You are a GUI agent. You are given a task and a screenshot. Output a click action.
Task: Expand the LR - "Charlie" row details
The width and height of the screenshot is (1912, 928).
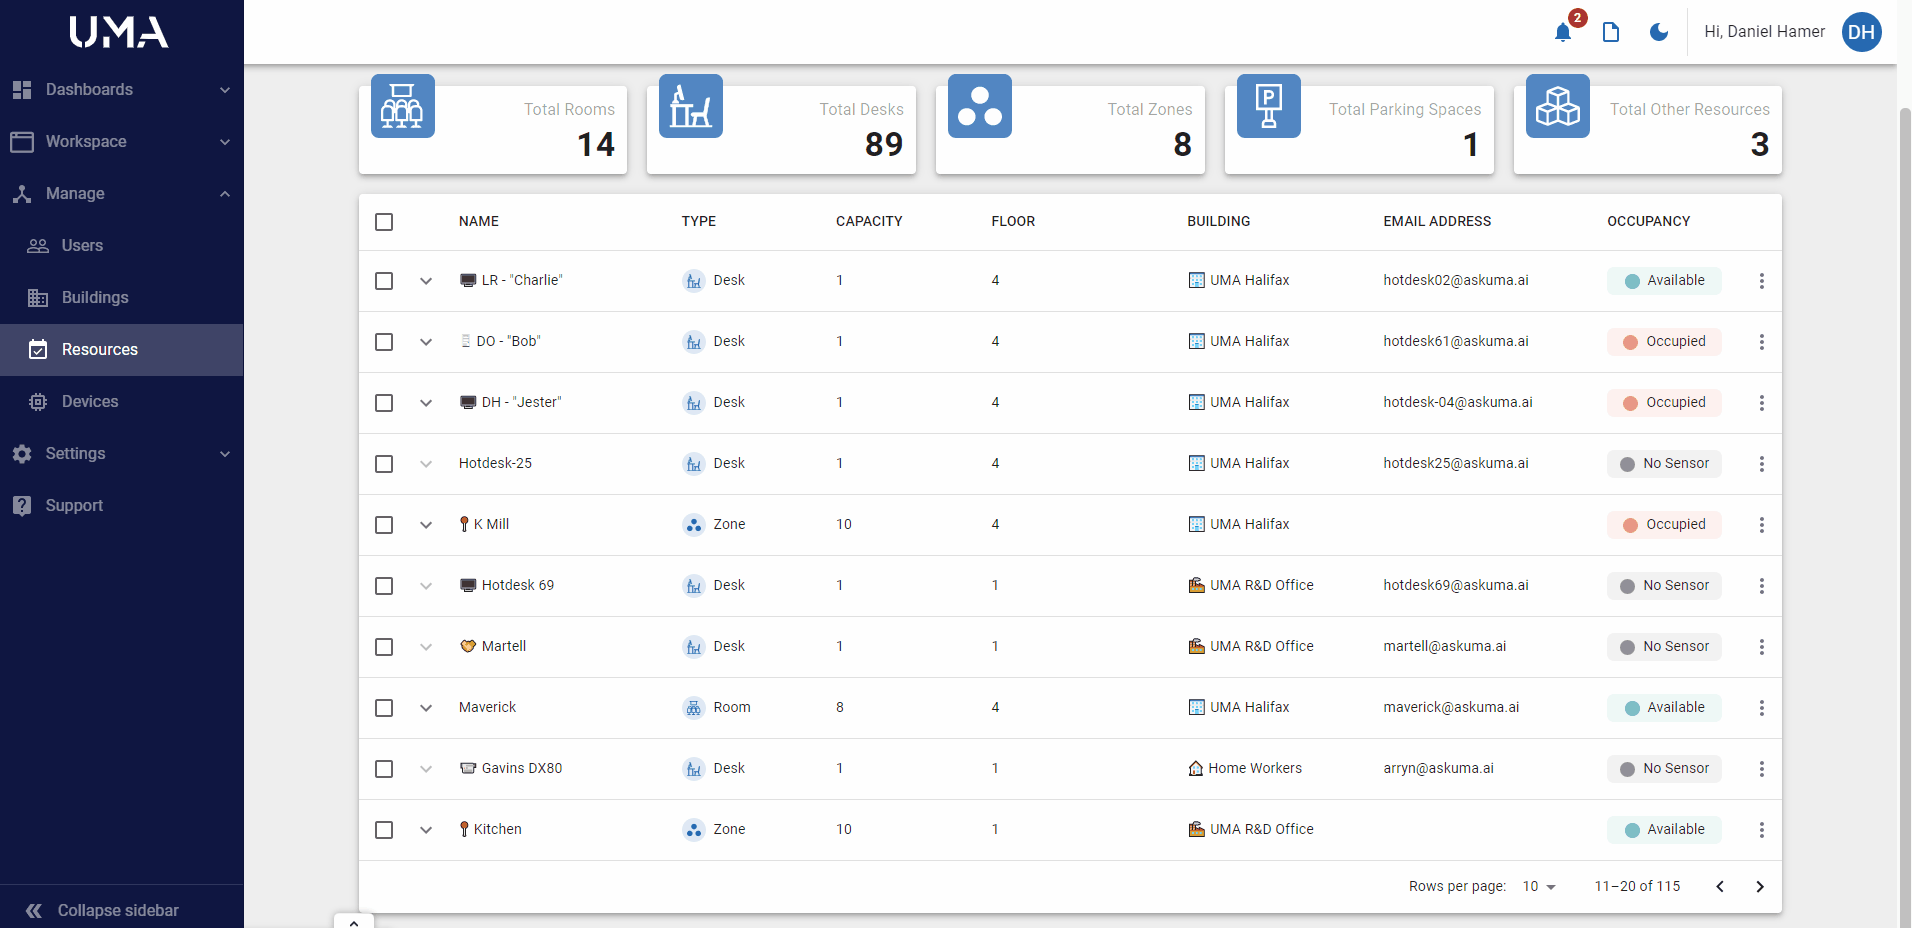426,281
